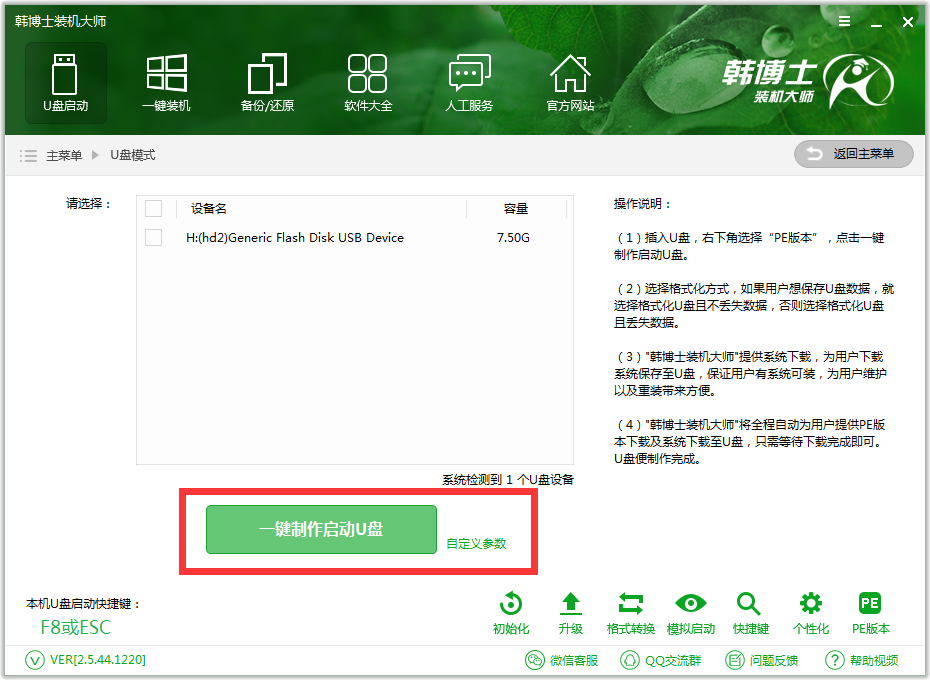Open the 自定义参数 custom parameters link
The height and width of the screenshot is (680, 930).
point(476,544)
